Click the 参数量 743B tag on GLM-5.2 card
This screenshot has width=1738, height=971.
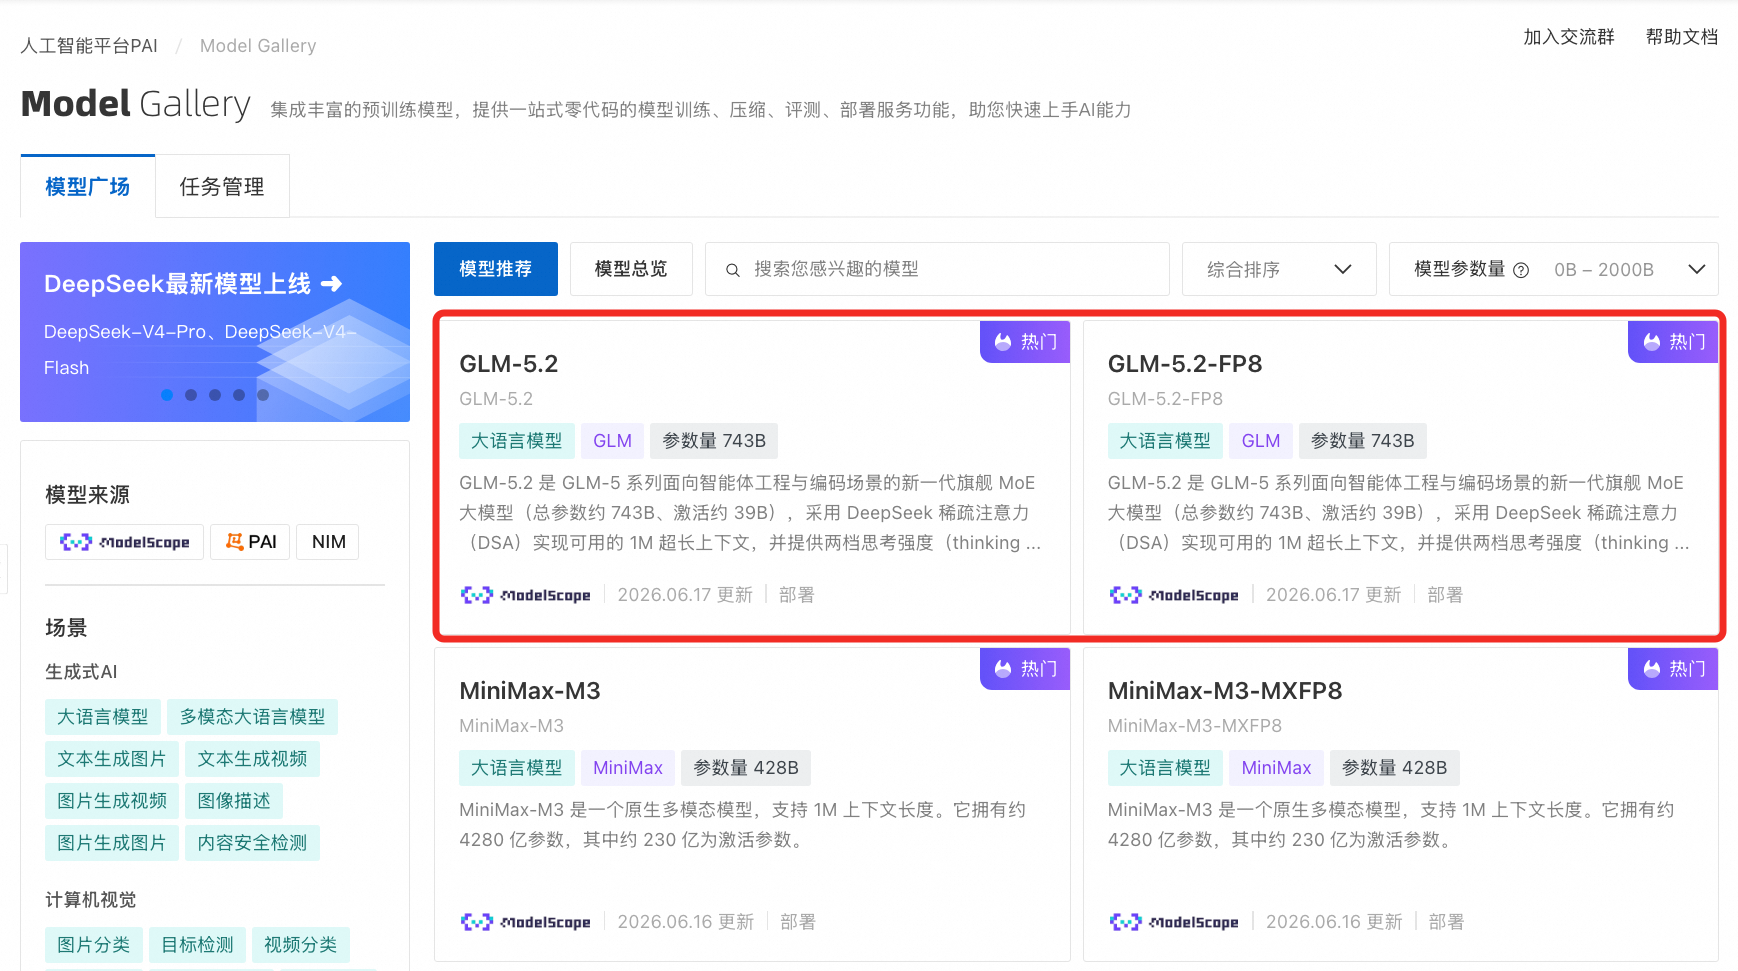tap(714, 441)
